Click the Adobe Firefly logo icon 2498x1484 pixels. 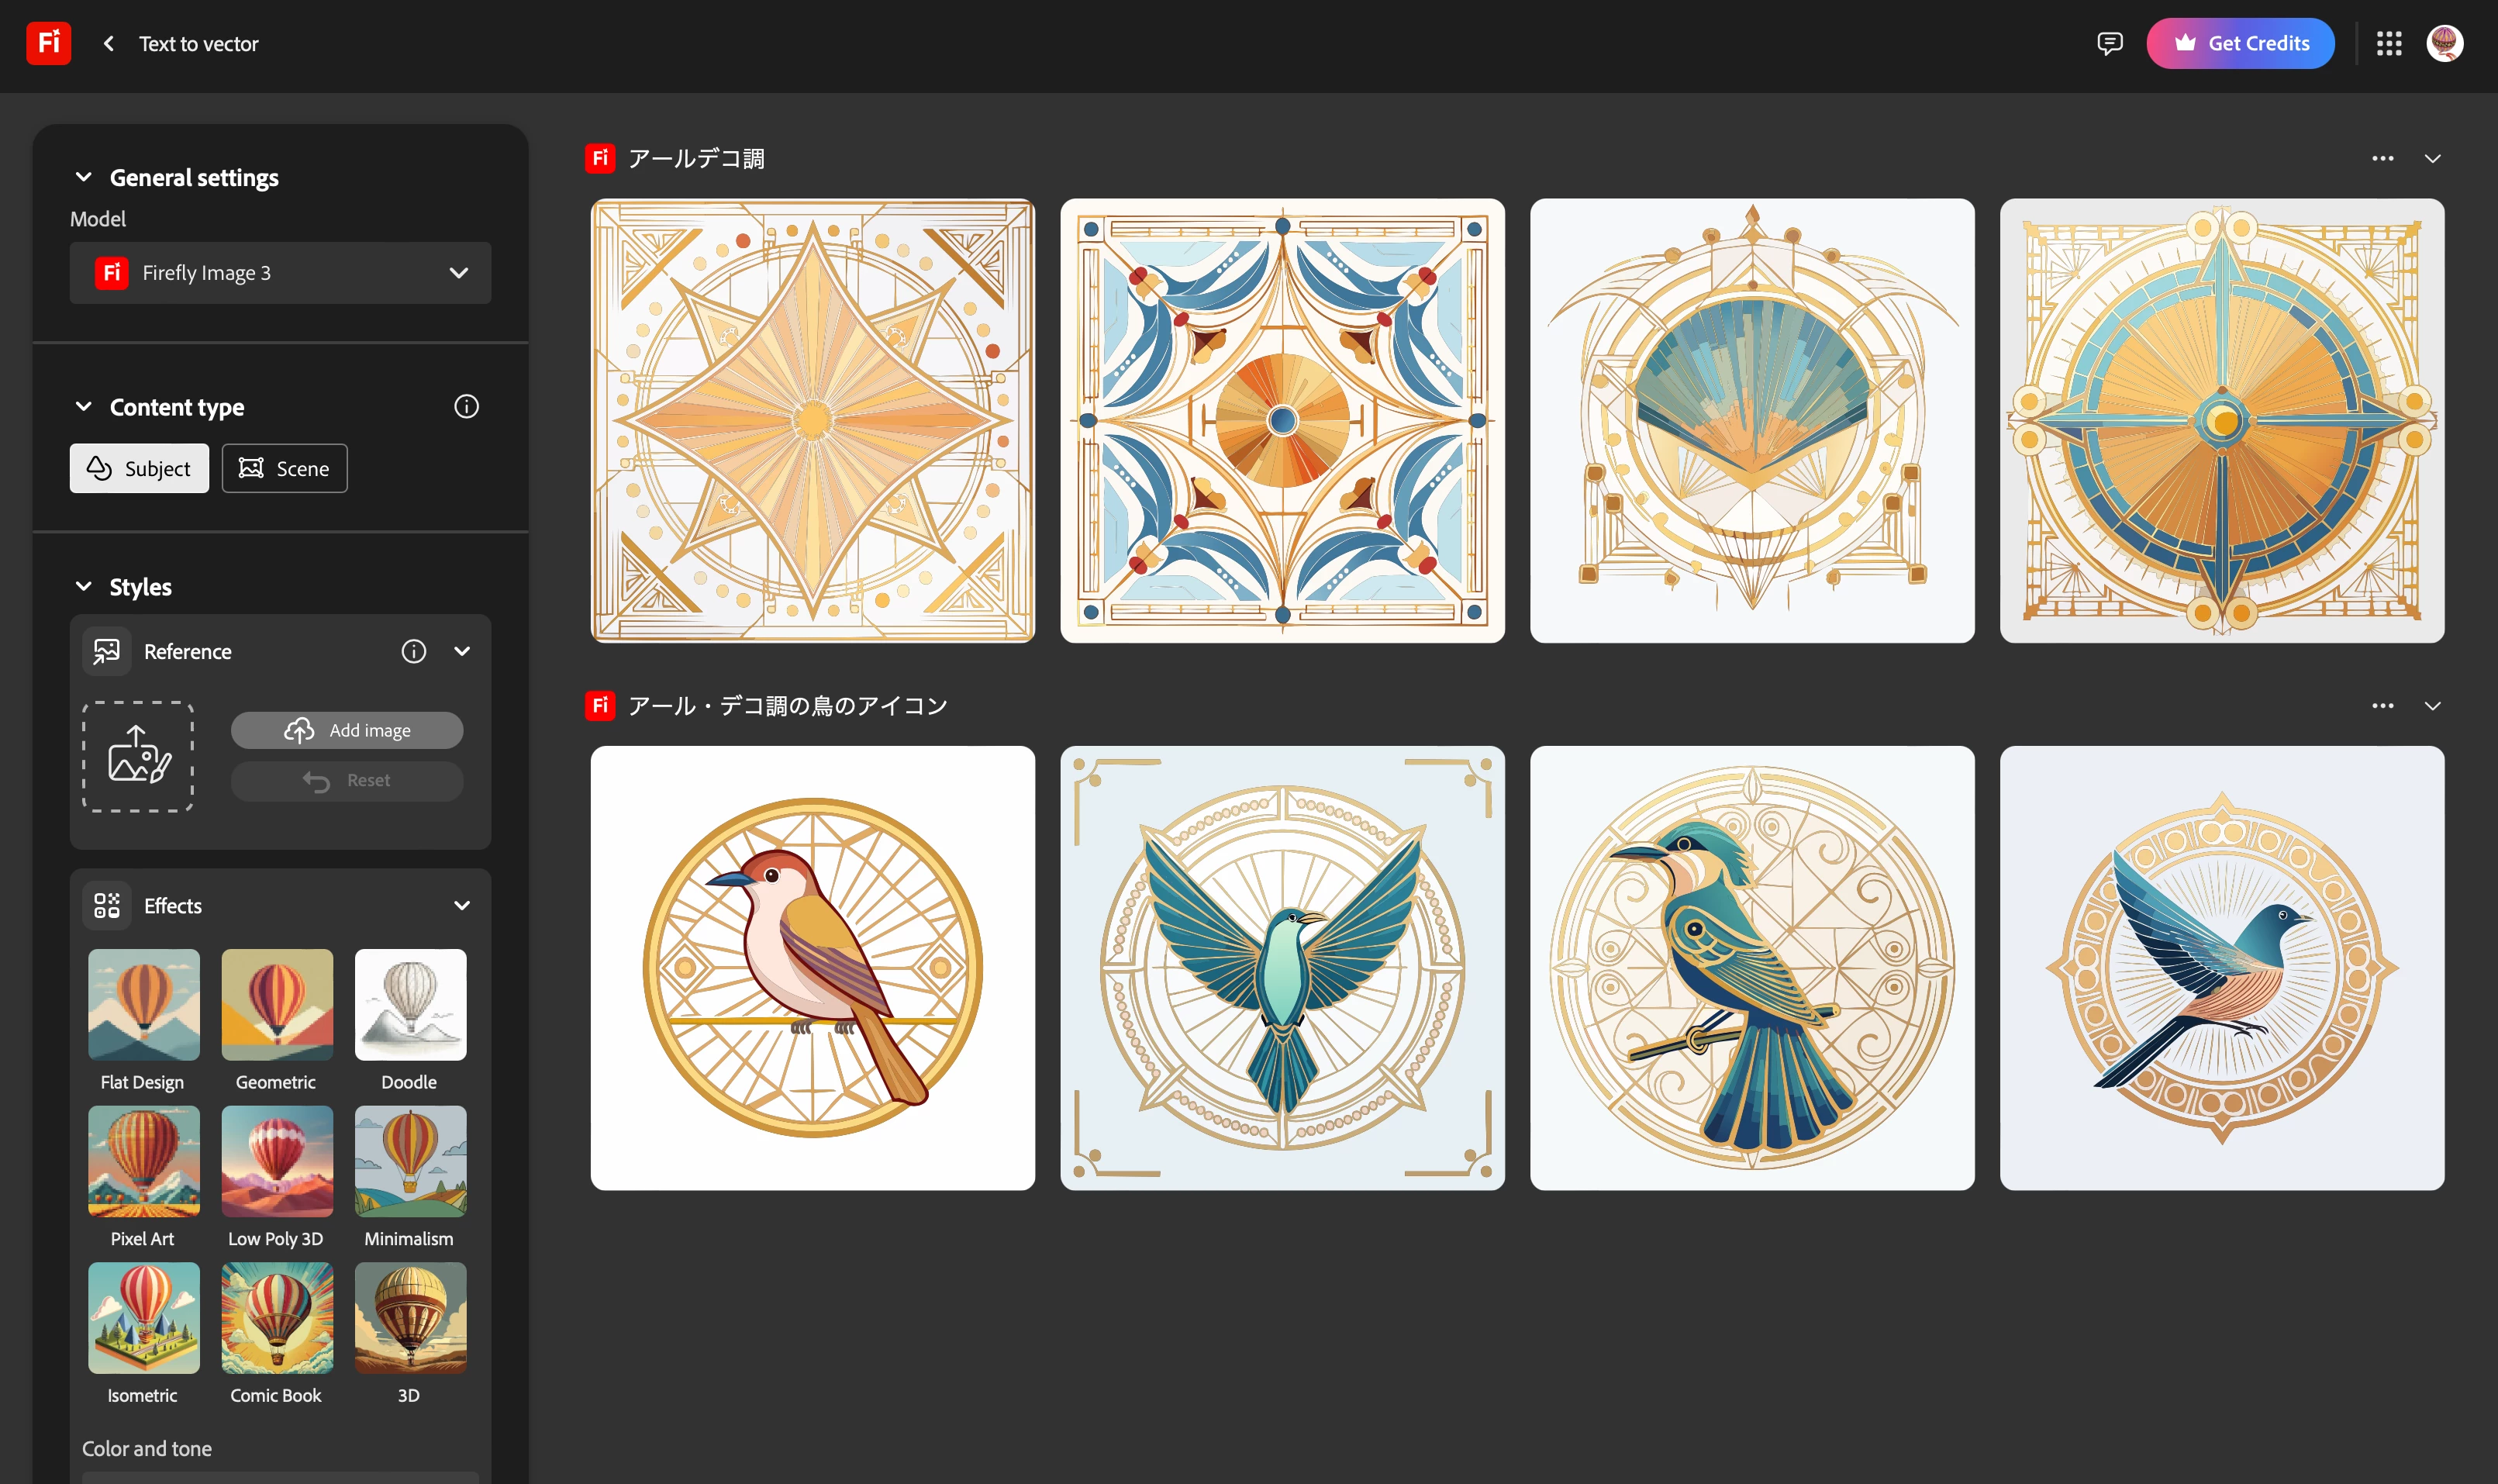48,43
